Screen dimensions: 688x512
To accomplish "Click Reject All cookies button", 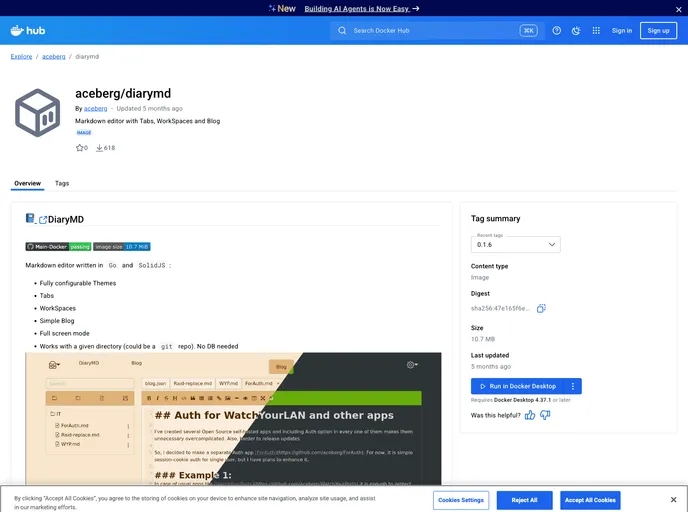I will click(524, 500).
